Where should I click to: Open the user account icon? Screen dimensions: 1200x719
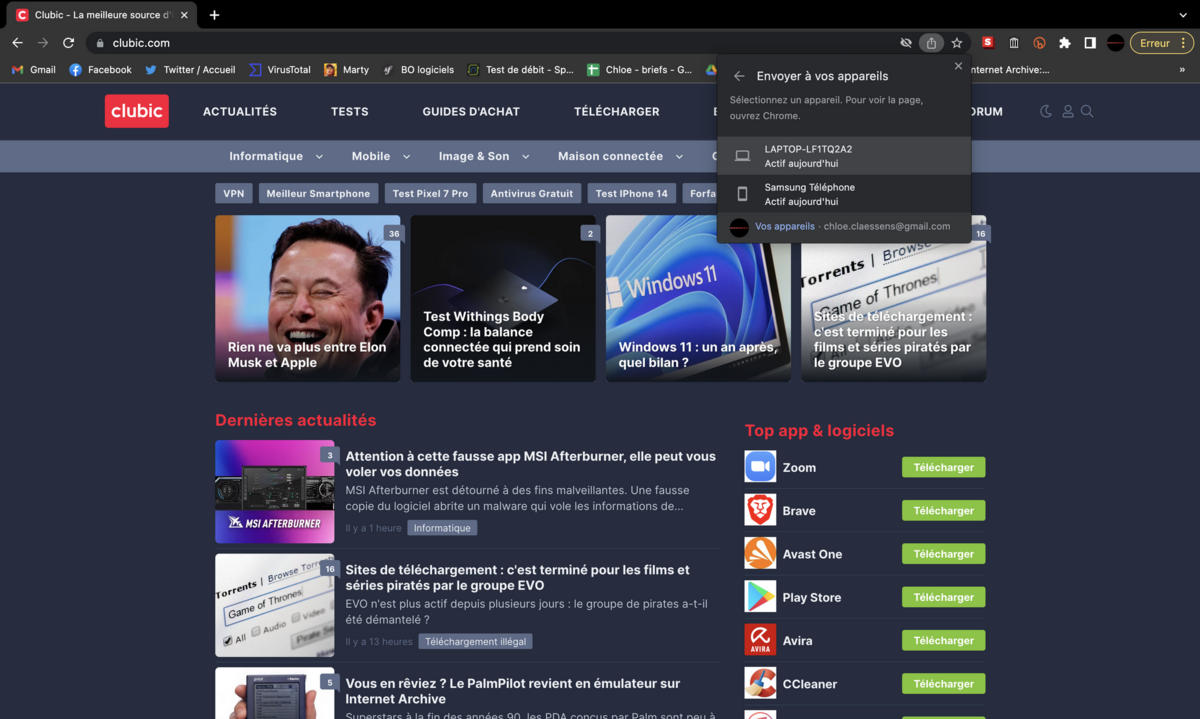[1068, 111]
